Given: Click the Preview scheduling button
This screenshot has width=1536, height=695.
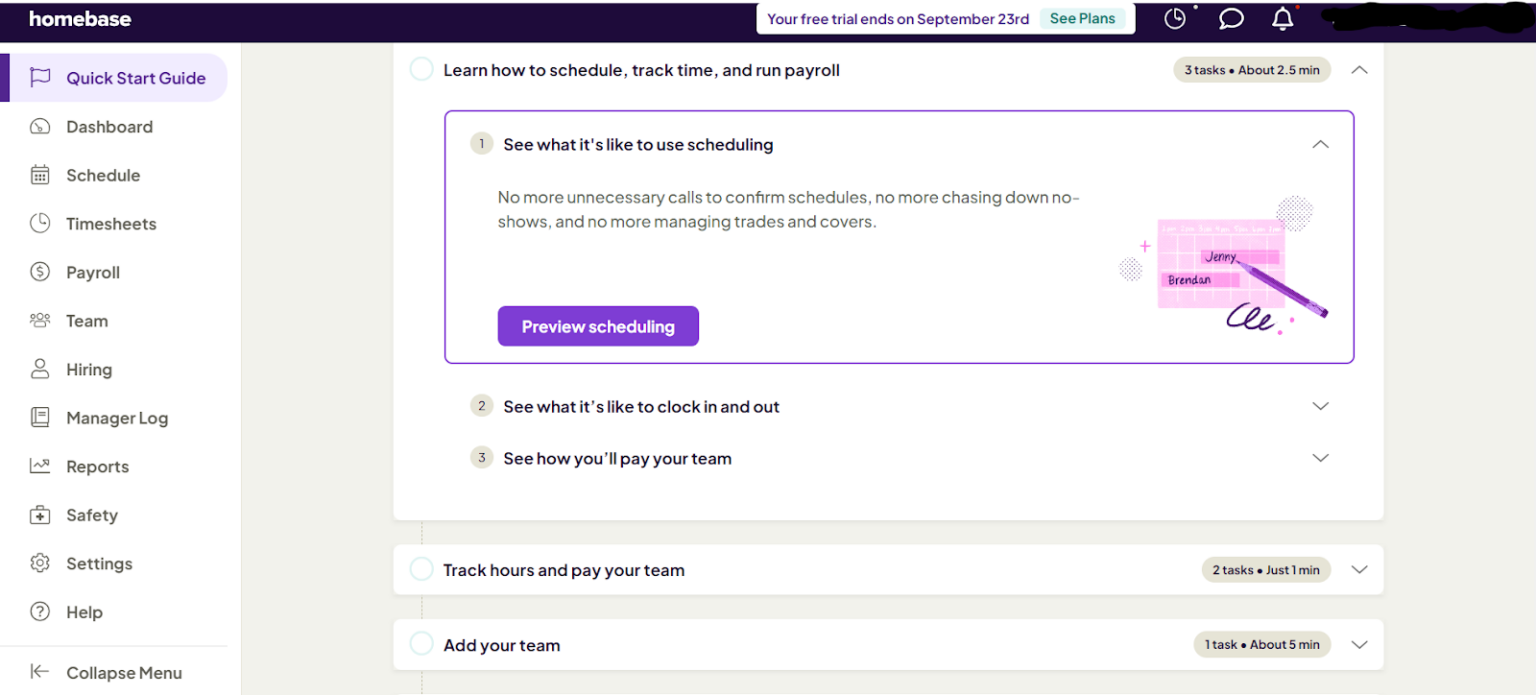Looking at the screenshot, I should (x=598, y=326).
